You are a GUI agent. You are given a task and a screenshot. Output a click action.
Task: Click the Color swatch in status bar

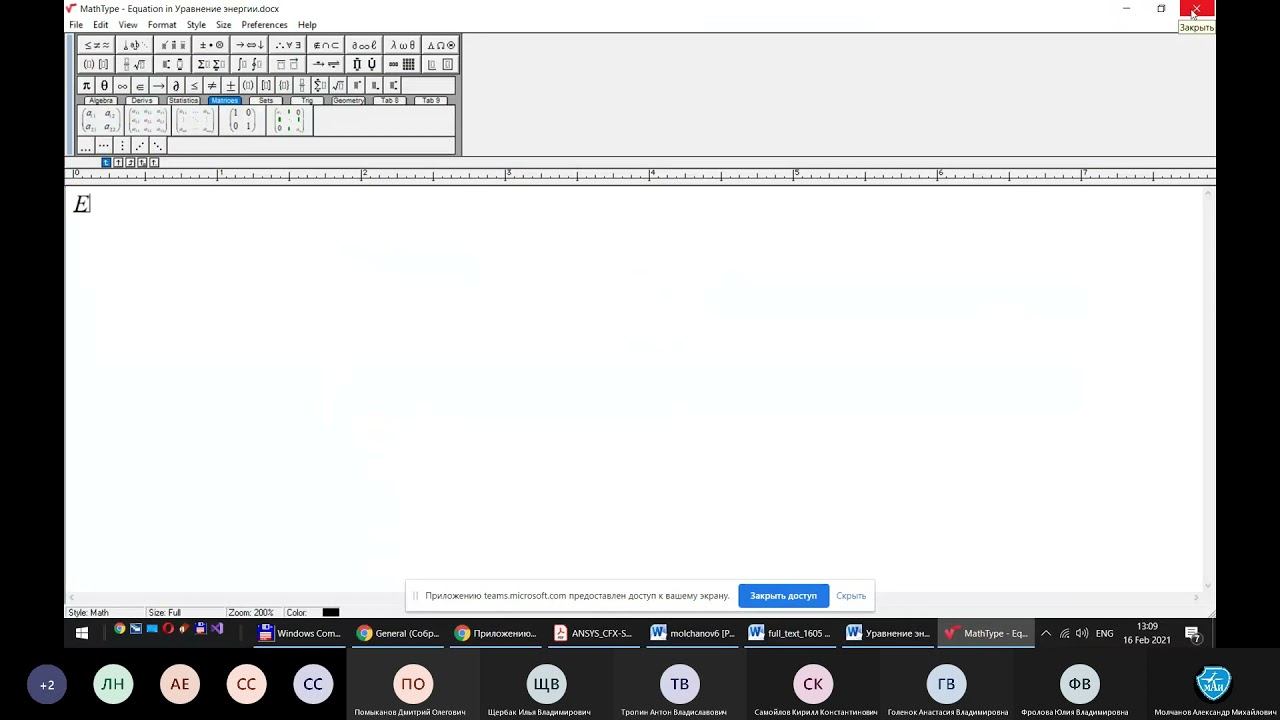click(331, 613)
